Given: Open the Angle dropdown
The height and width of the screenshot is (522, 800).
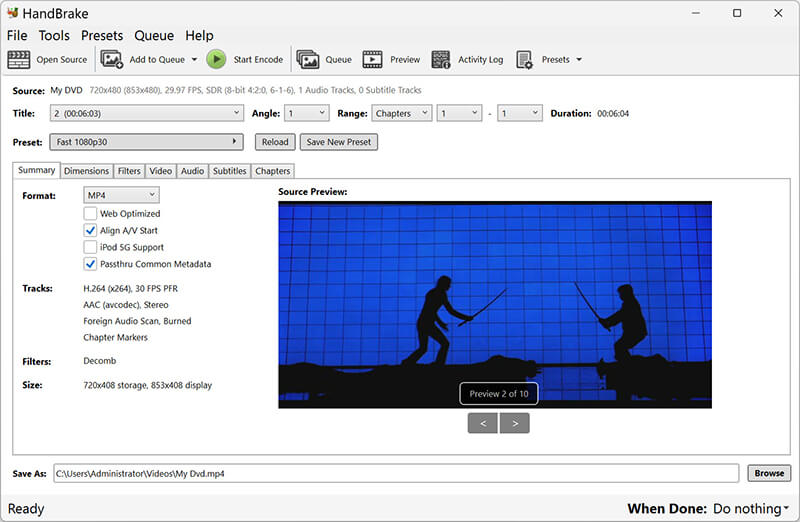Looking at the screenshot, I should pyautogui.click(x=307, y=113).
